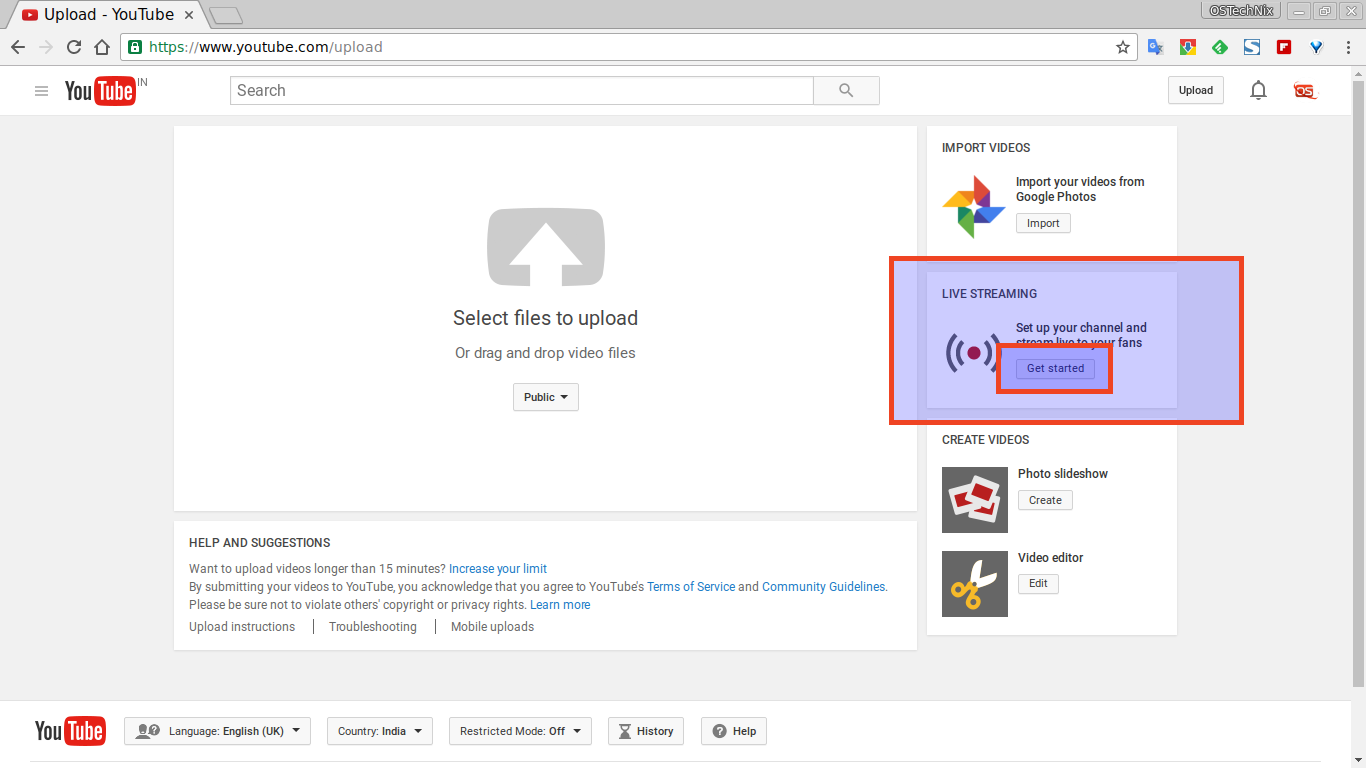This screenshot has height=768, width=1366.
Task: Click the Flipboard extension icon
Action: coord(1284,47)
